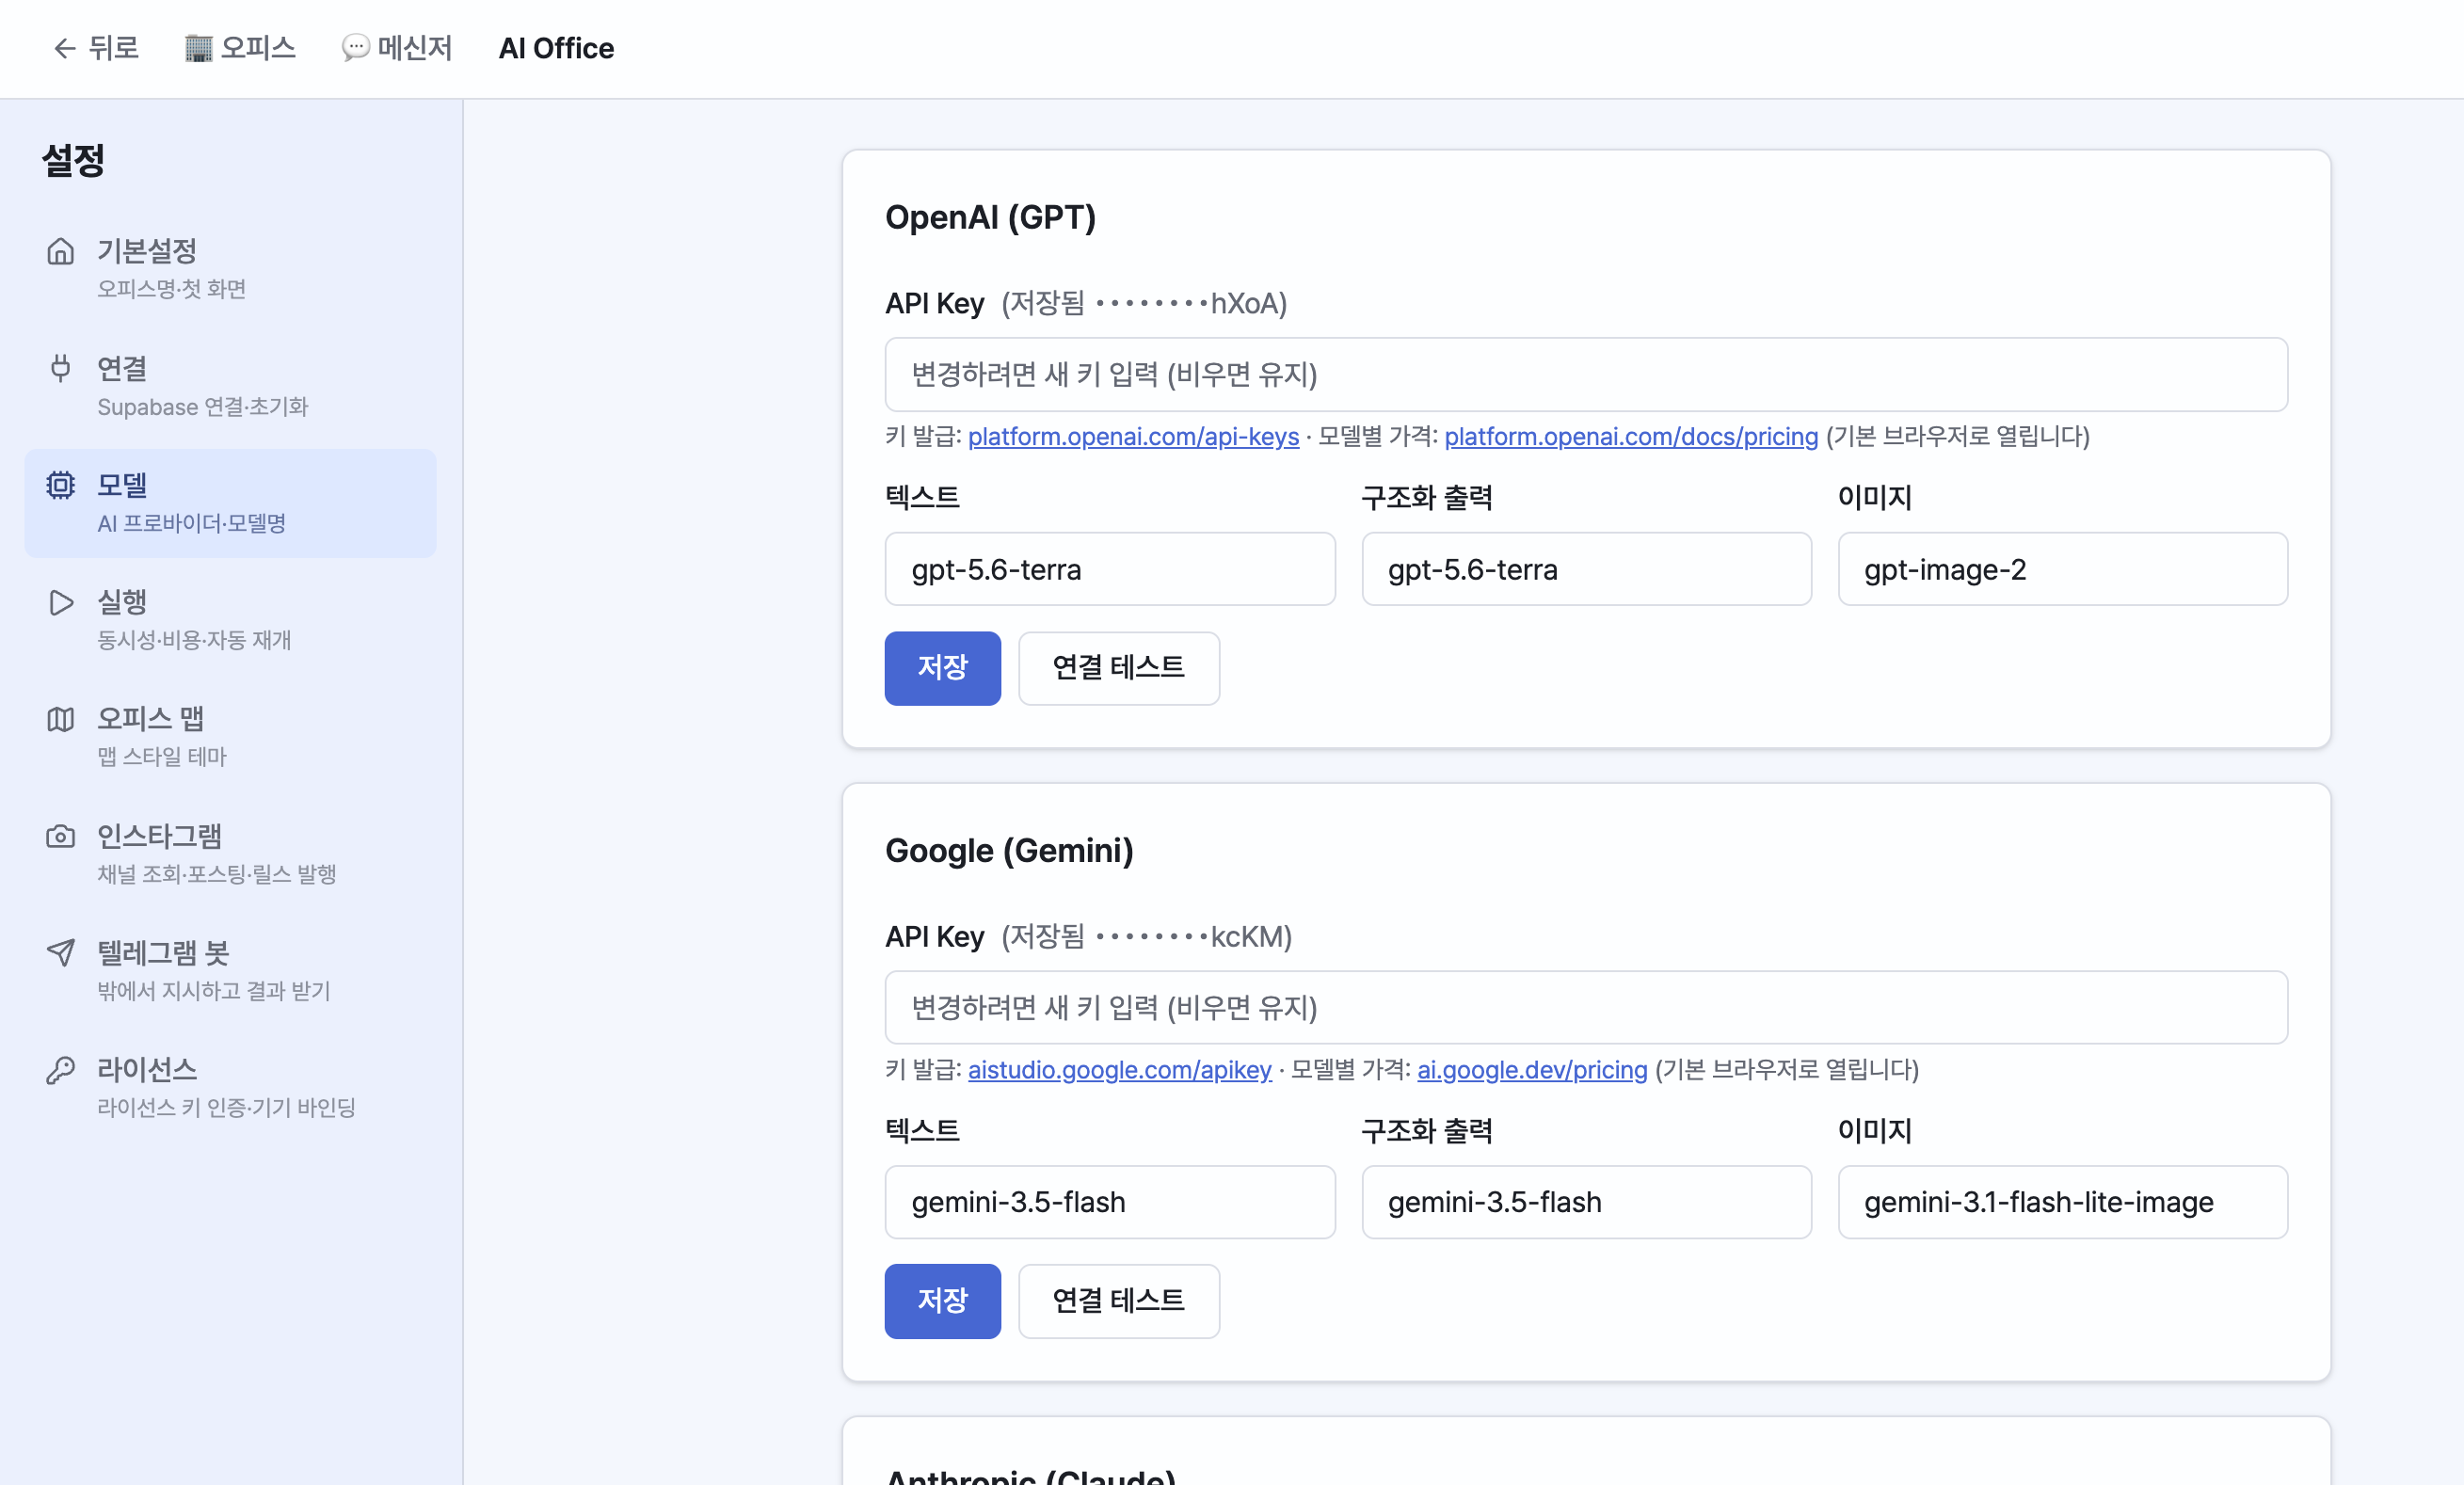2464x1485 pixels.
Task: Click the office building icon
Action: click(x=198, y=48)
